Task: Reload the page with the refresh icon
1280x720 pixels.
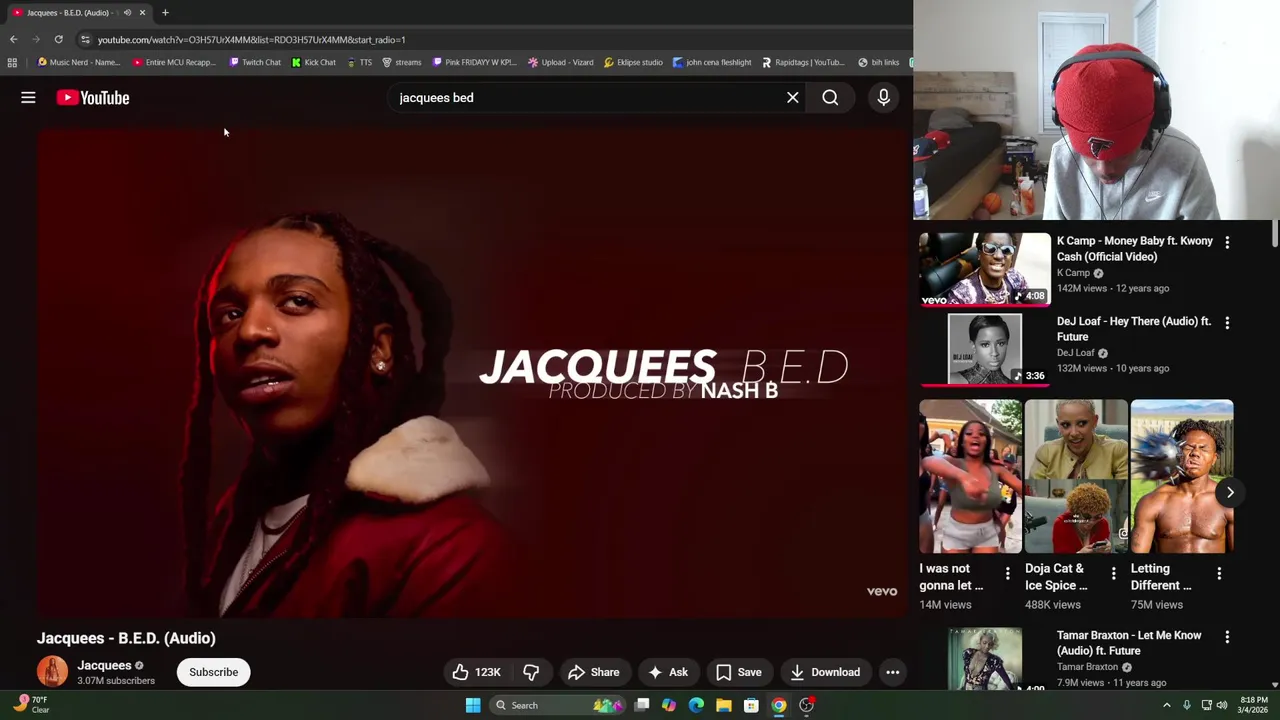Action: (x=58, y=39)
